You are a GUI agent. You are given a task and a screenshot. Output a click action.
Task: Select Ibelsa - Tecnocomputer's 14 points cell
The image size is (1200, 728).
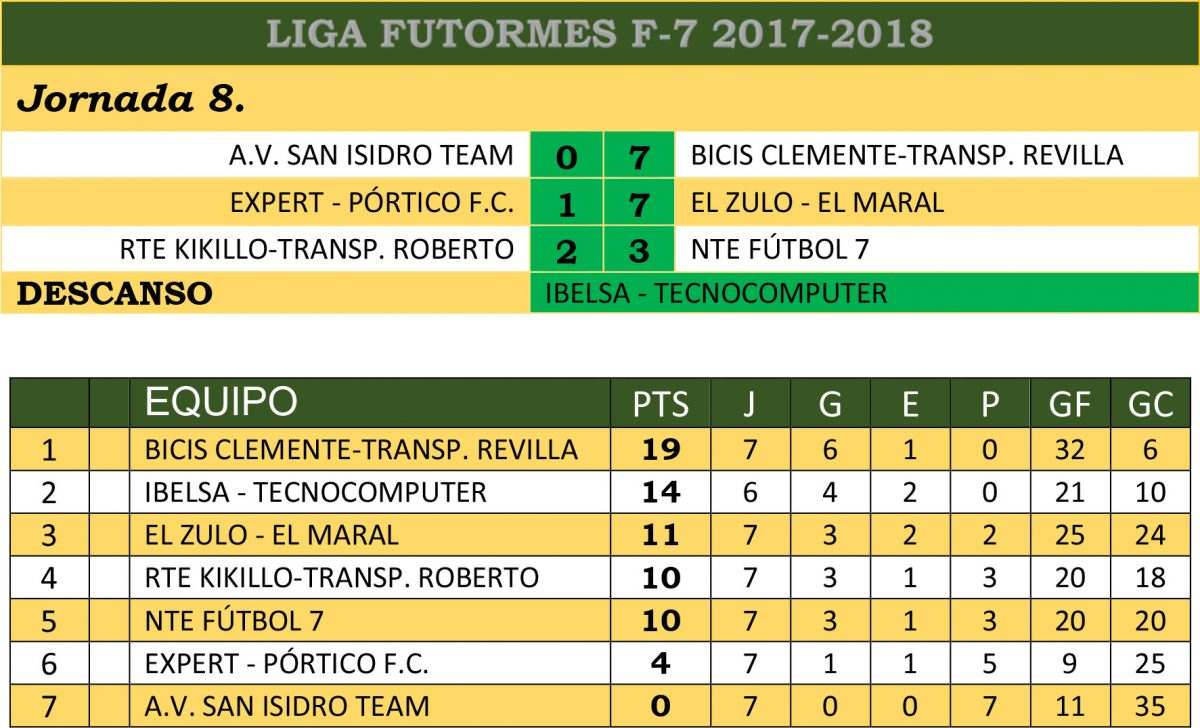tap(660, 492)
